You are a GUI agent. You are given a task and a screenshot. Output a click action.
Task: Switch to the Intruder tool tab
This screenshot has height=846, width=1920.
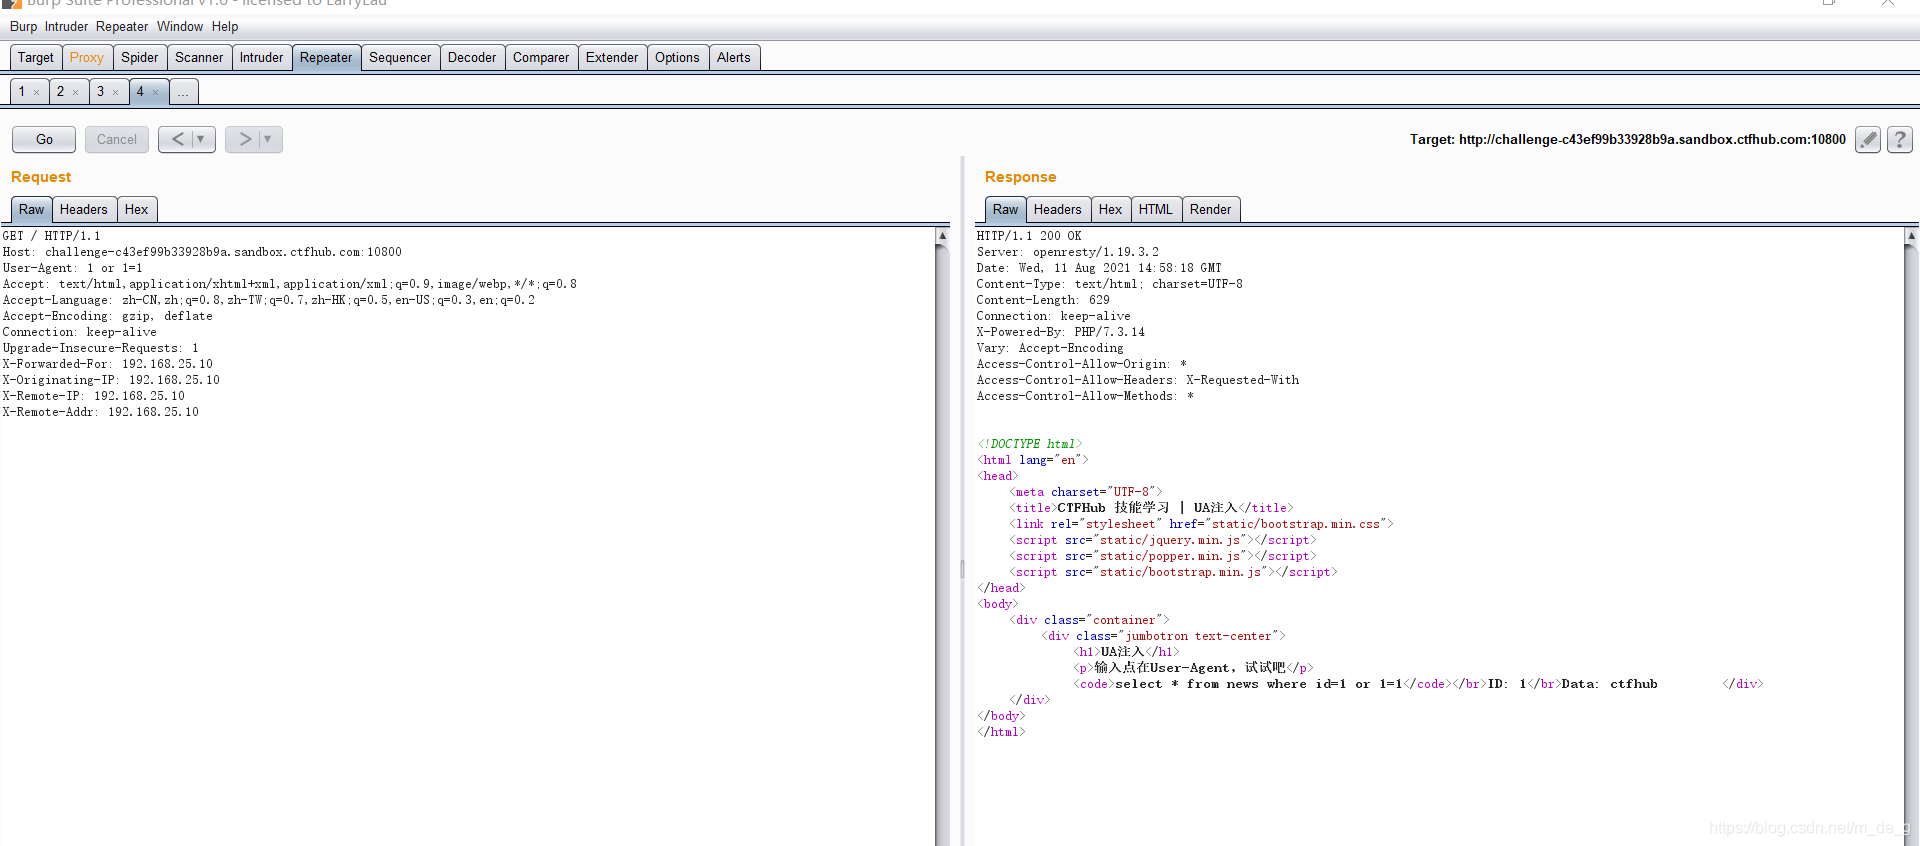point(261,58)
